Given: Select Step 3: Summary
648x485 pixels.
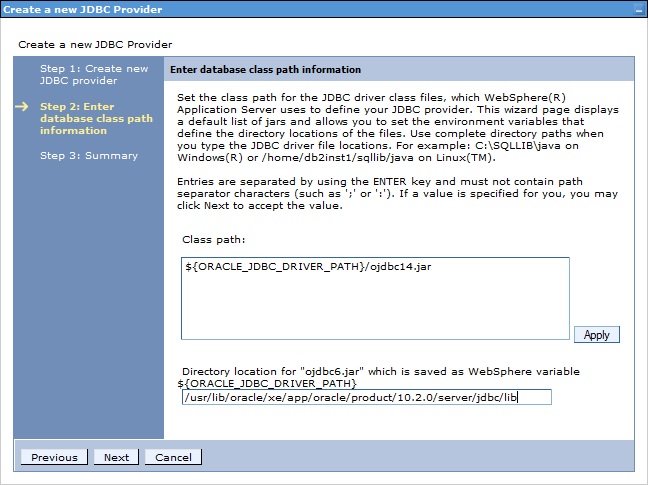Looking at the screenshot, I should 89,156.
